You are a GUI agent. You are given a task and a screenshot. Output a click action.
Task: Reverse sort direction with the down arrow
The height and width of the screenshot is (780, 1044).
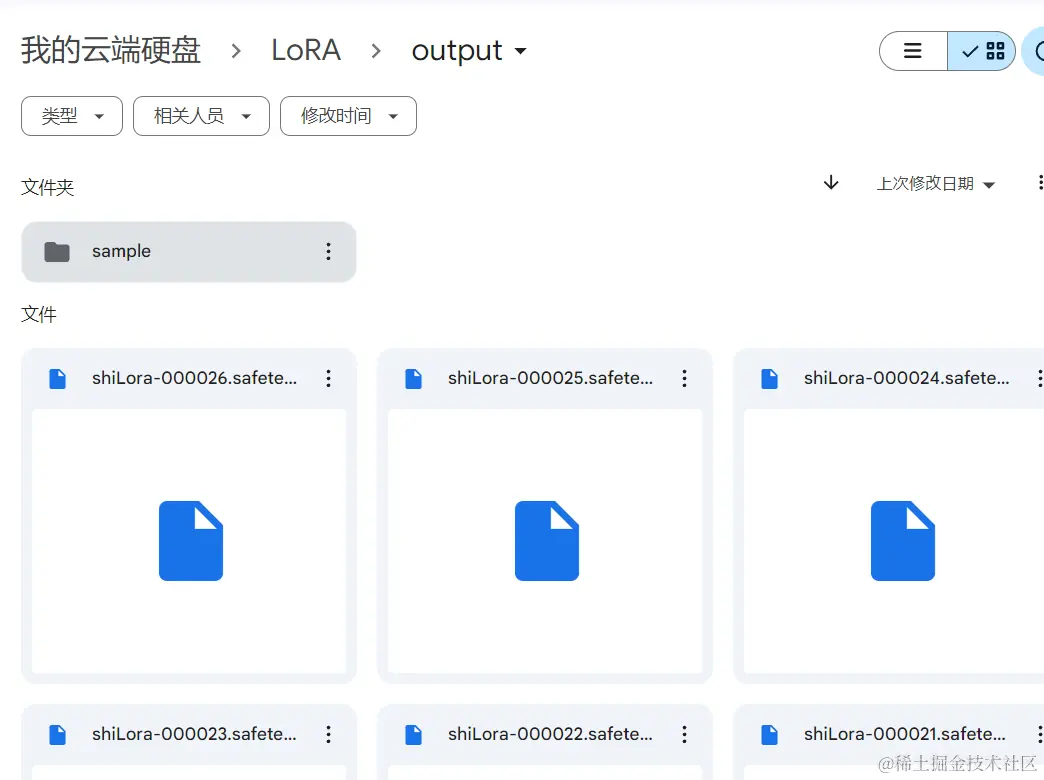[x=831, y=183]
